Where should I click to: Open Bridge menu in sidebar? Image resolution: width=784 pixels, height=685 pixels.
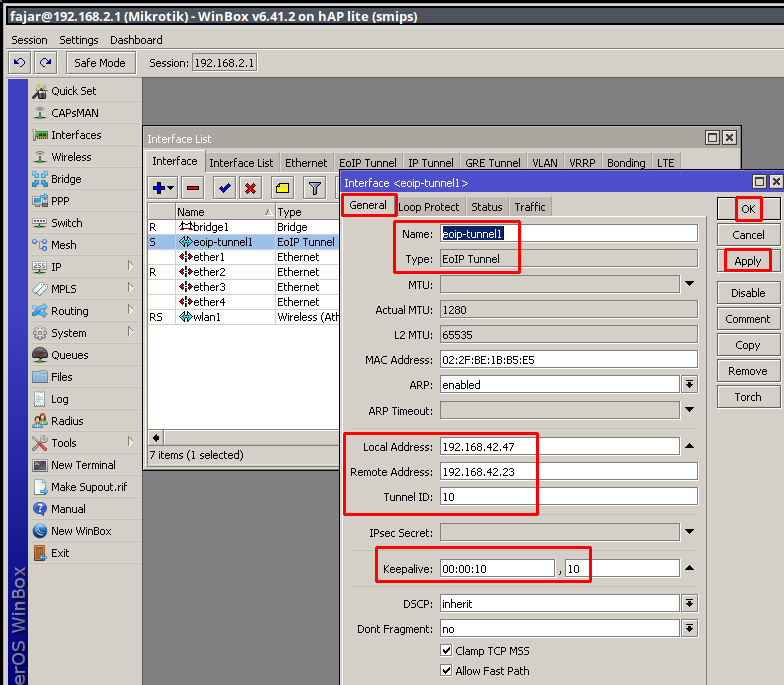(66, 179)
